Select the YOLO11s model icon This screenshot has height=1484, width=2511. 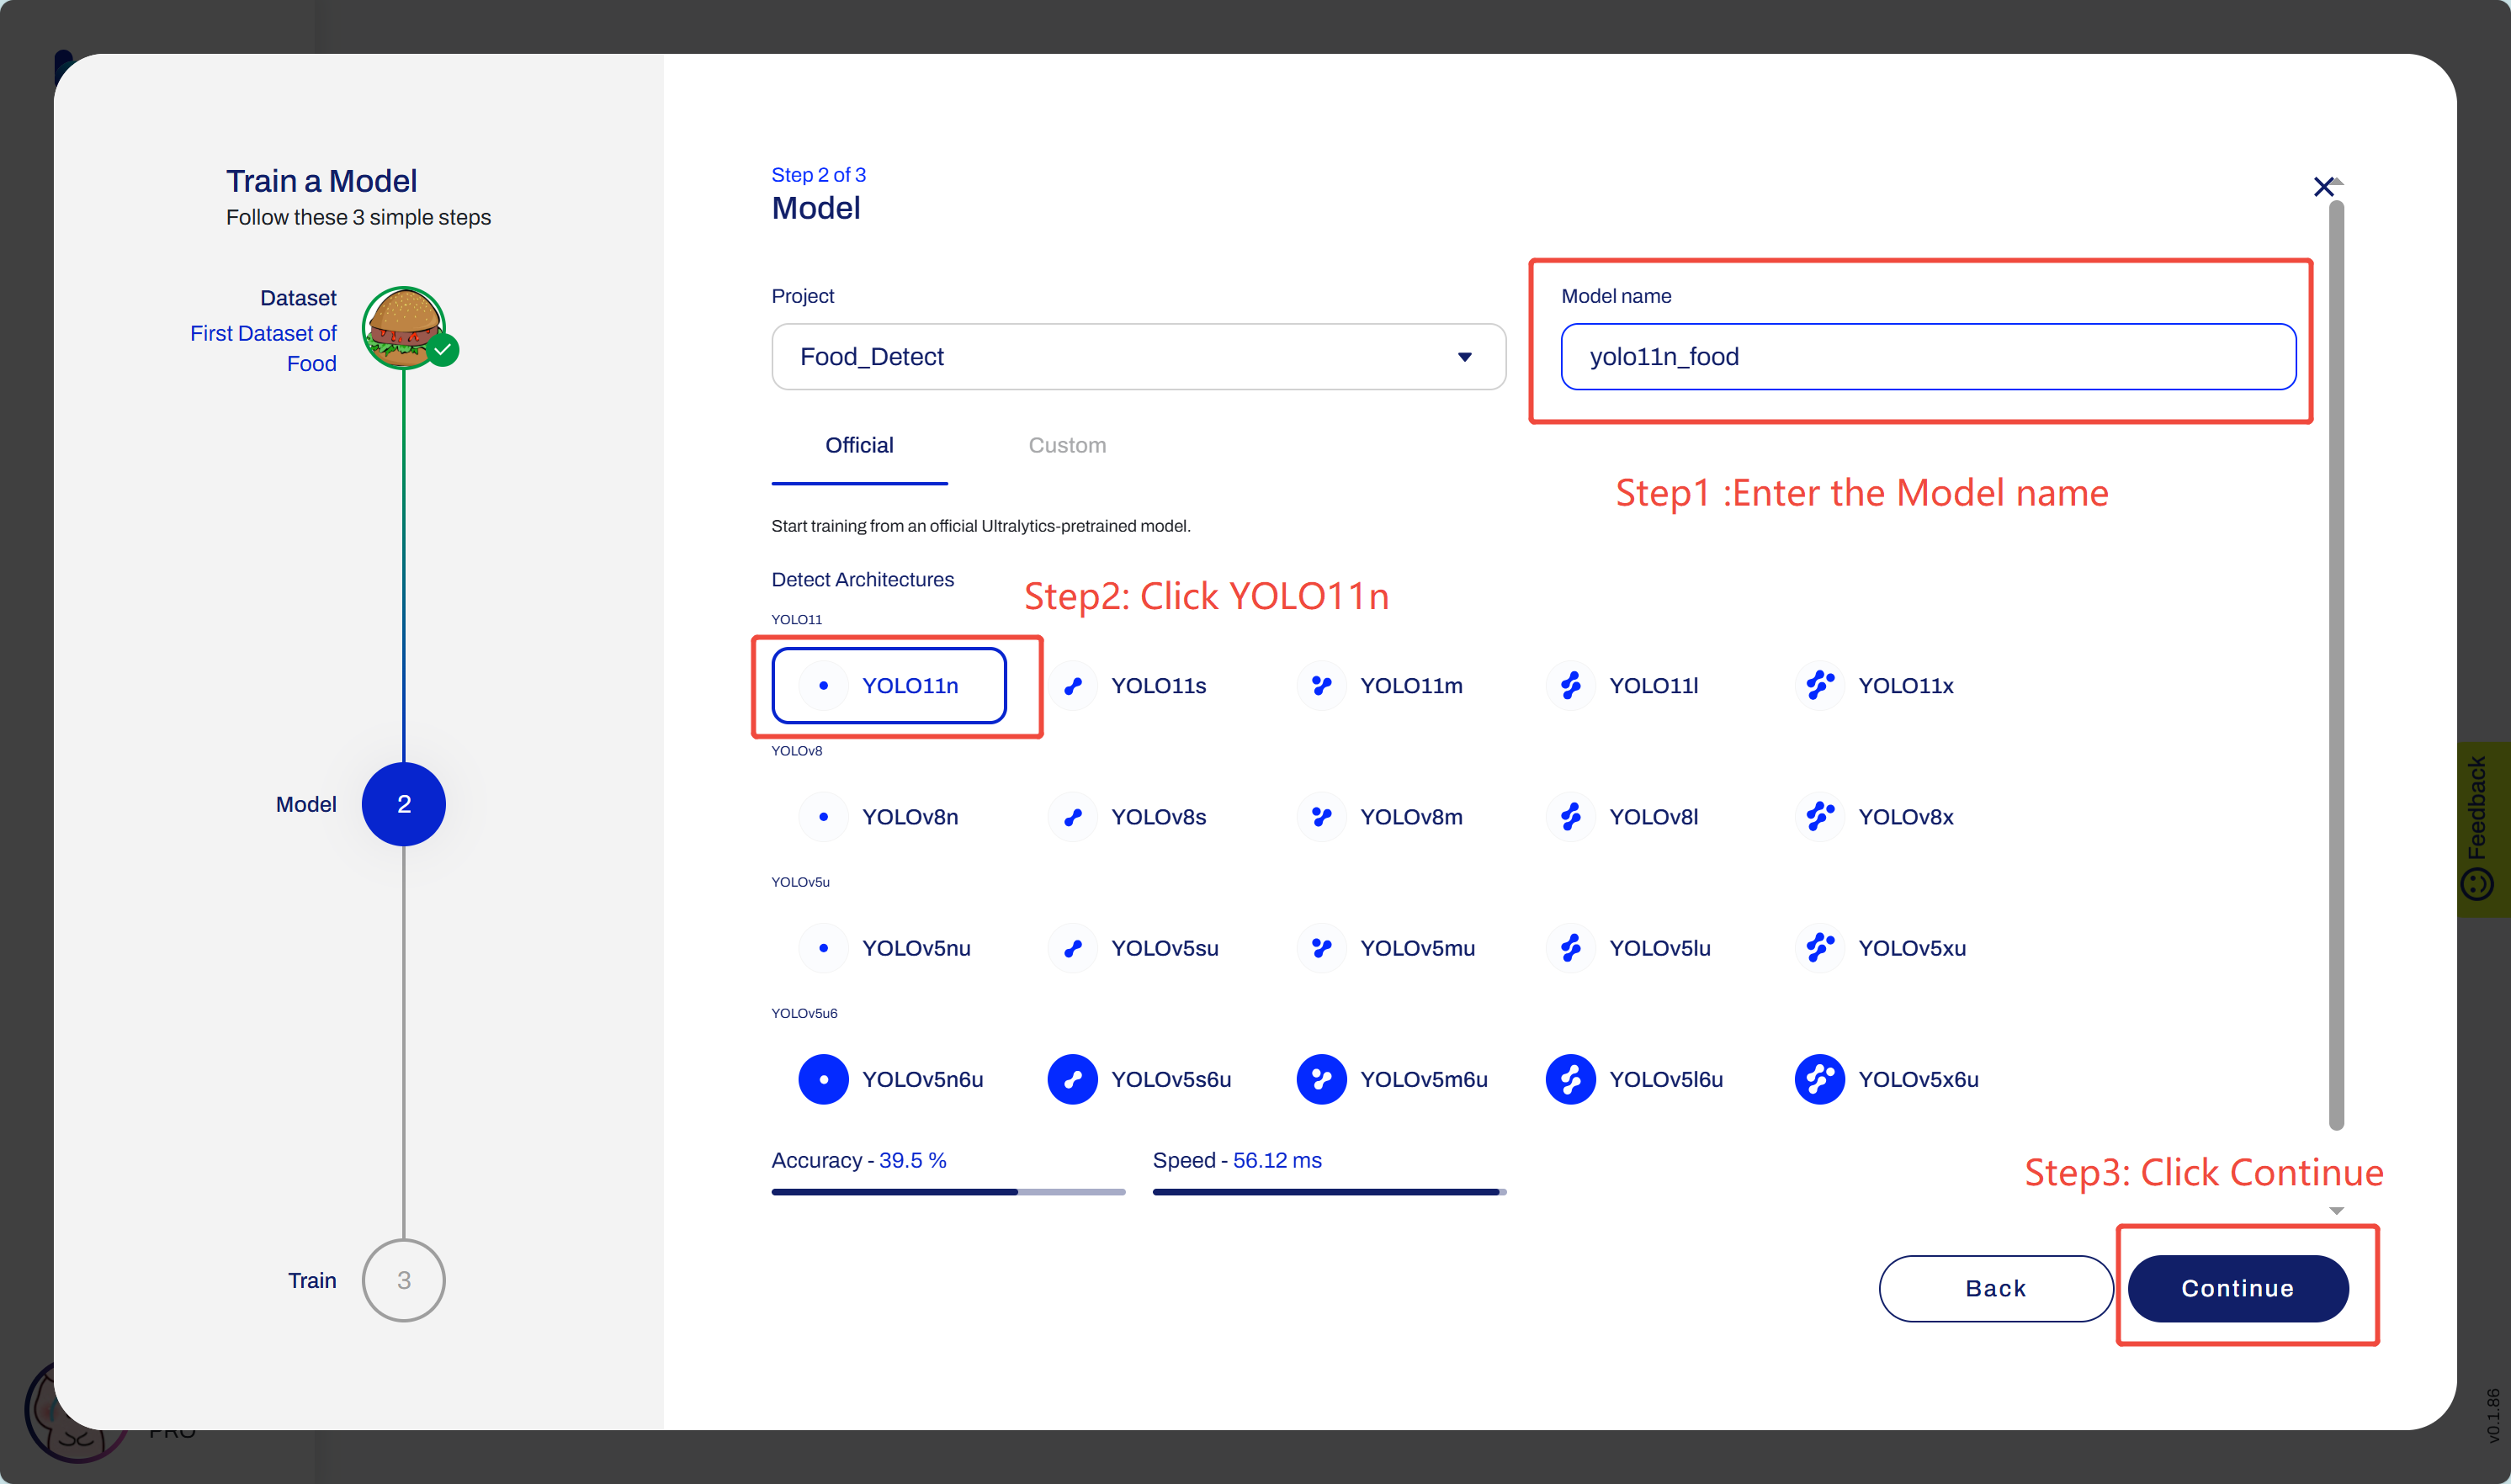(x=1072, y=686)
